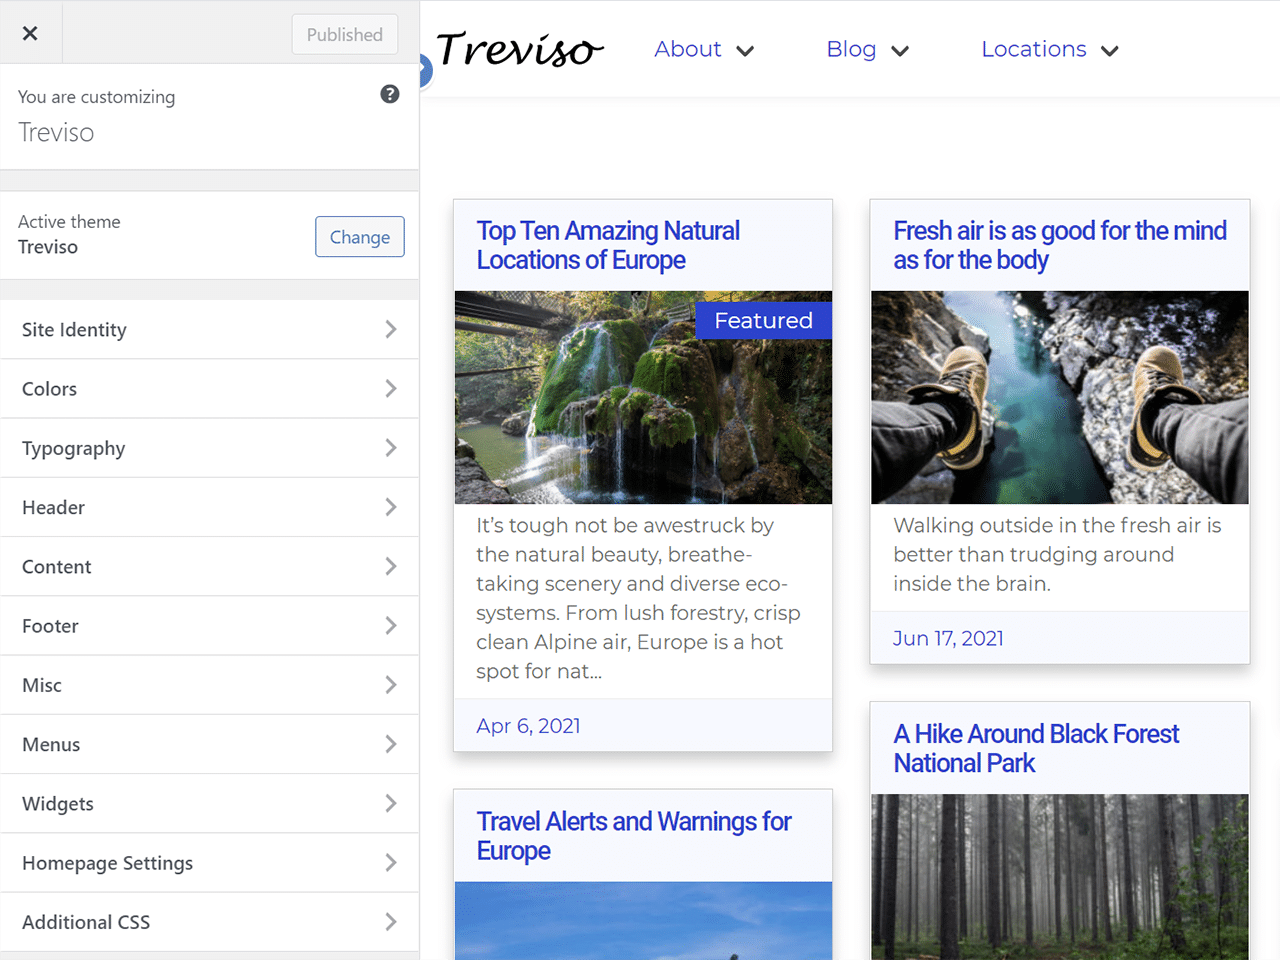Open 'Travel Alerts and Warnings for Europe' post
Screen dimensions: 1280x960
click(x=634, y=836)
